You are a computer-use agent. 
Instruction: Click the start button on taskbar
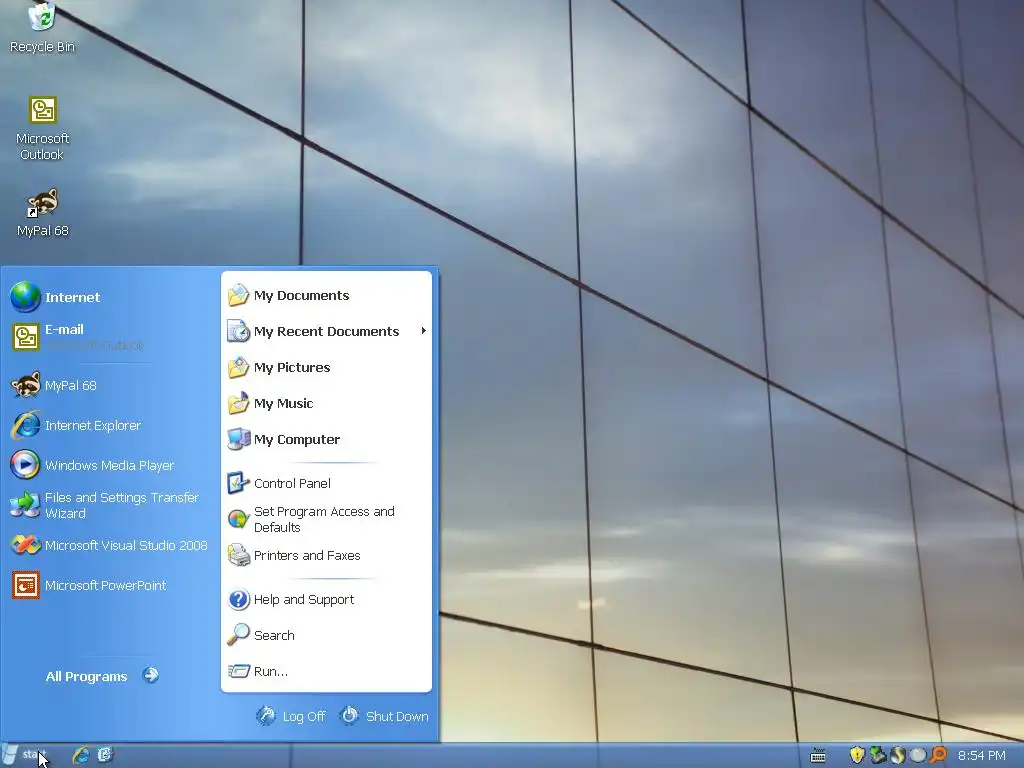(25, 755)
